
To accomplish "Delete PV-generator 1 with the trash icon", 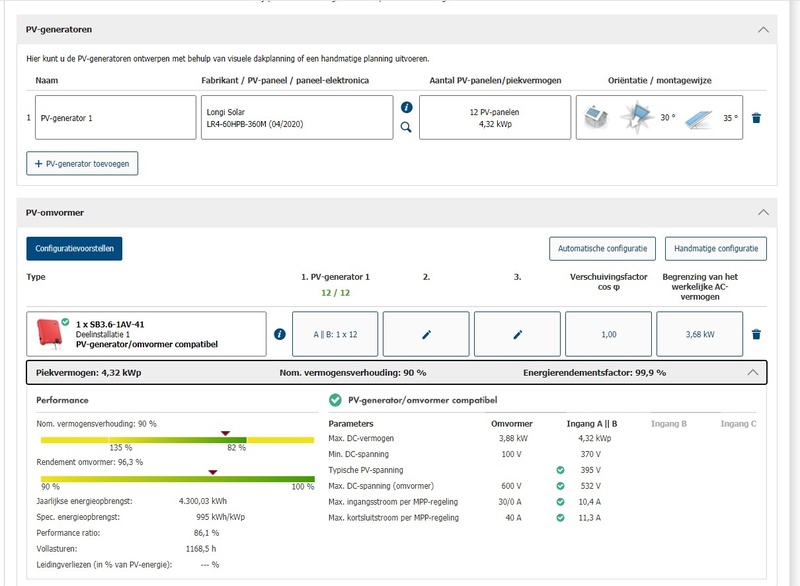I will tap(756, 118).
